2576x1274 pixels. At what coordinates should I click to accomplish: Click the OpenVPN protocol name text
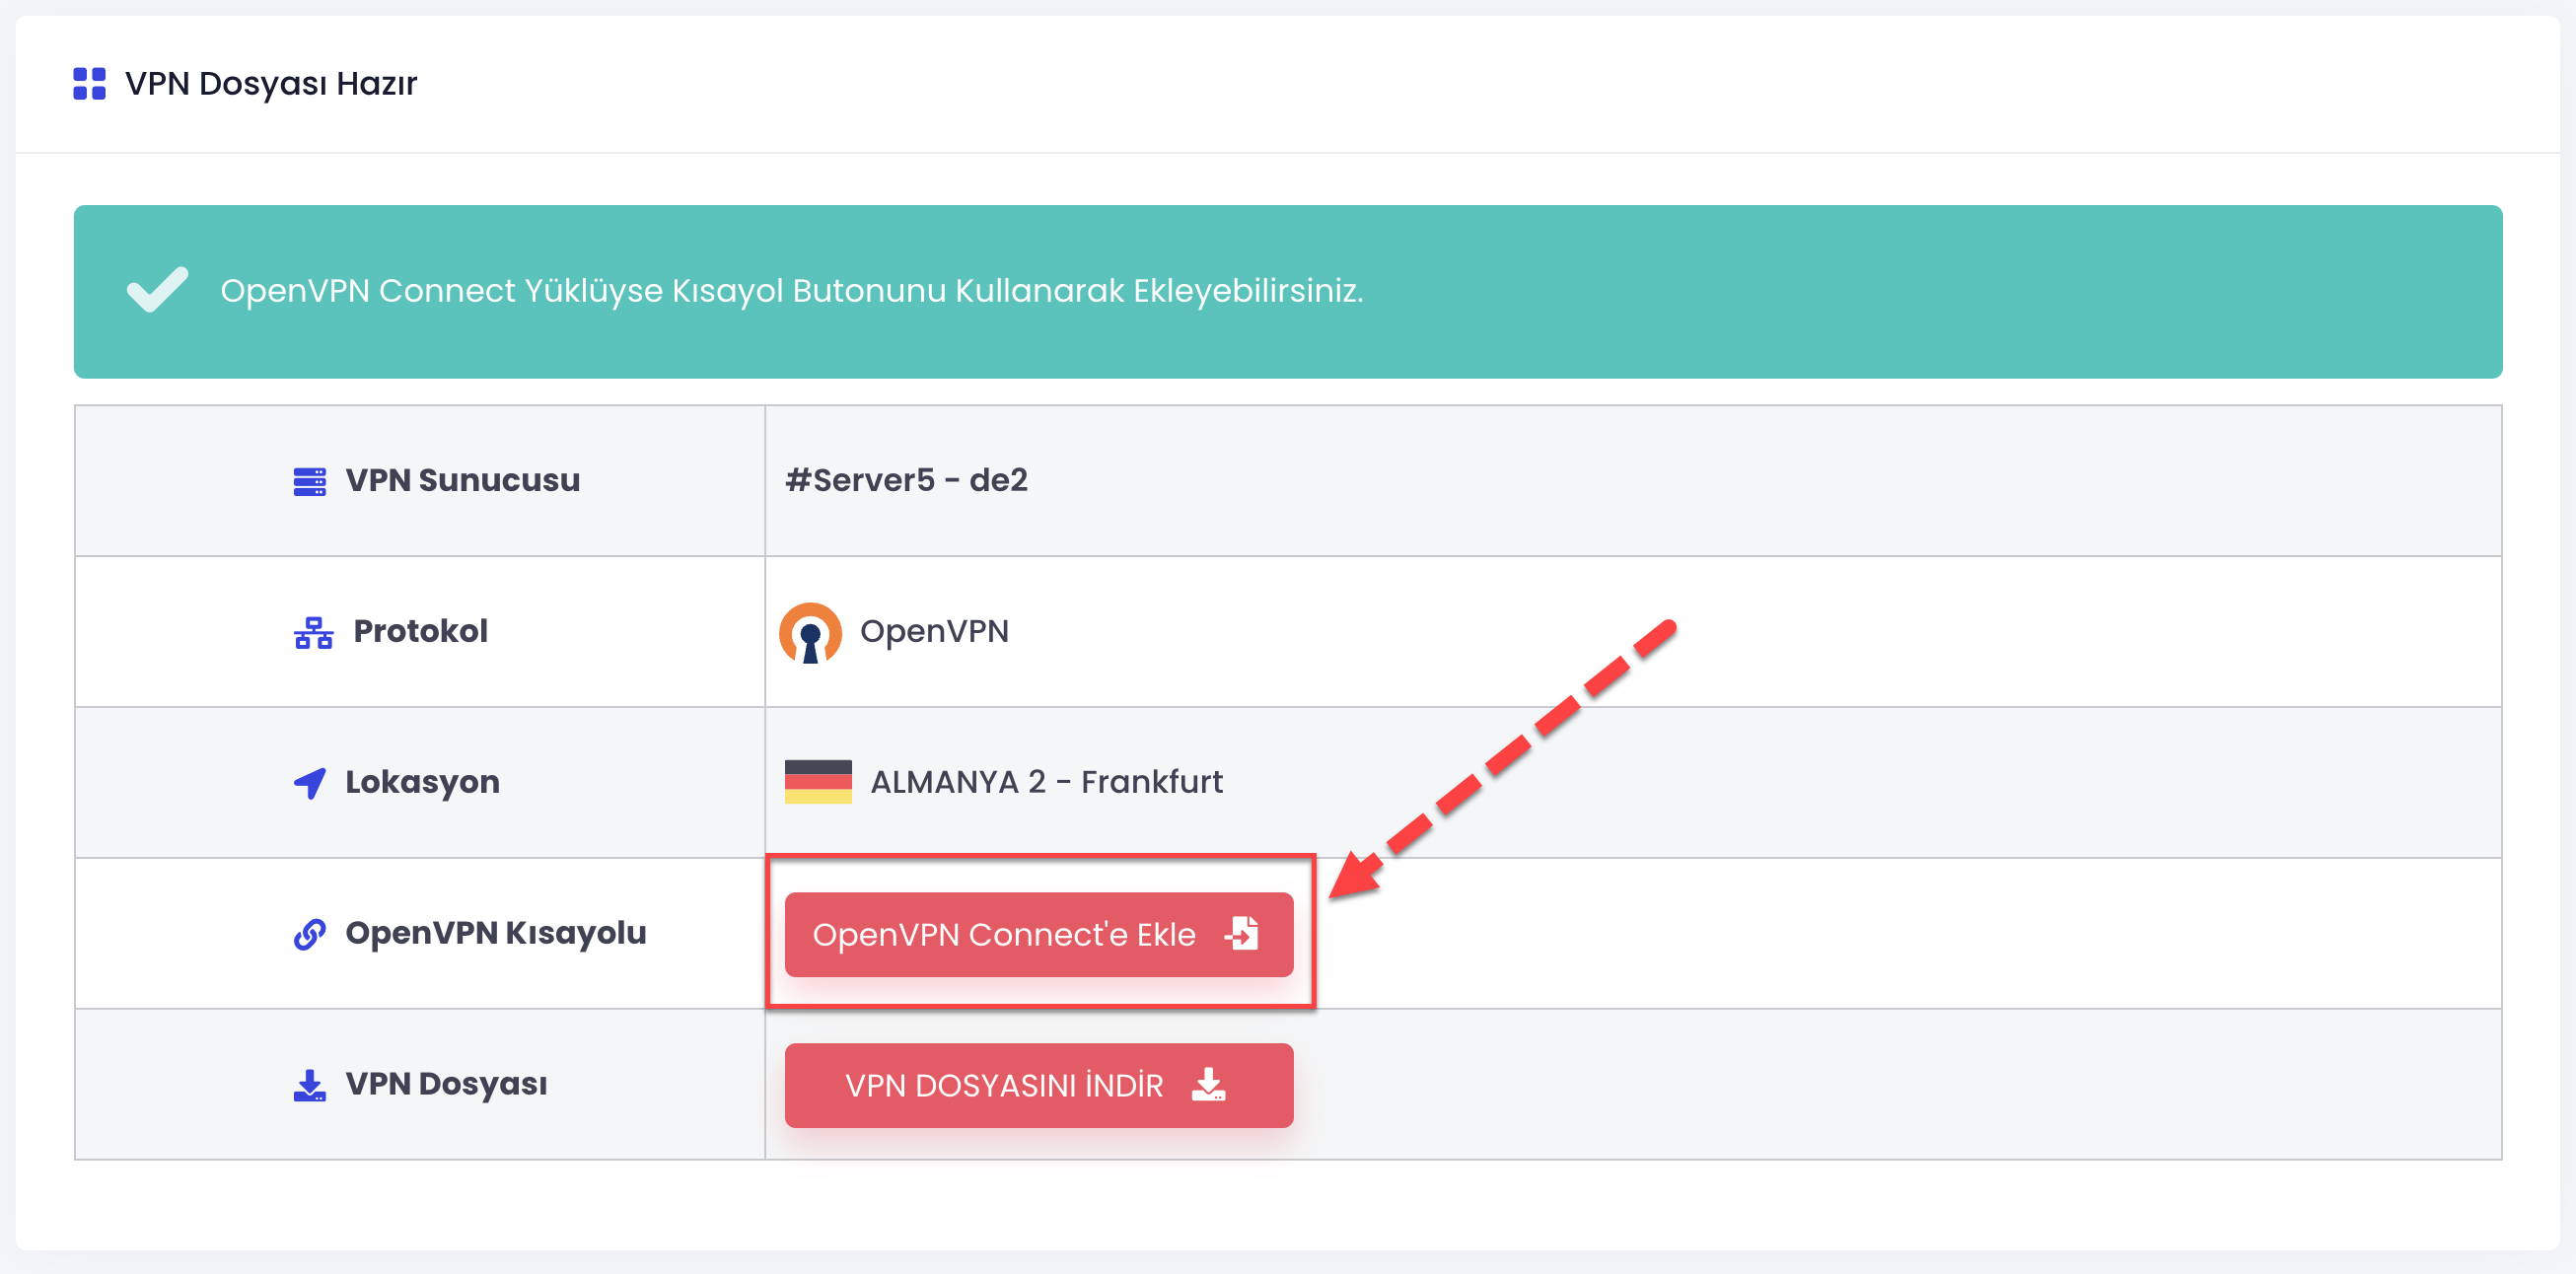pyautogui.click(x=934, y=632)
